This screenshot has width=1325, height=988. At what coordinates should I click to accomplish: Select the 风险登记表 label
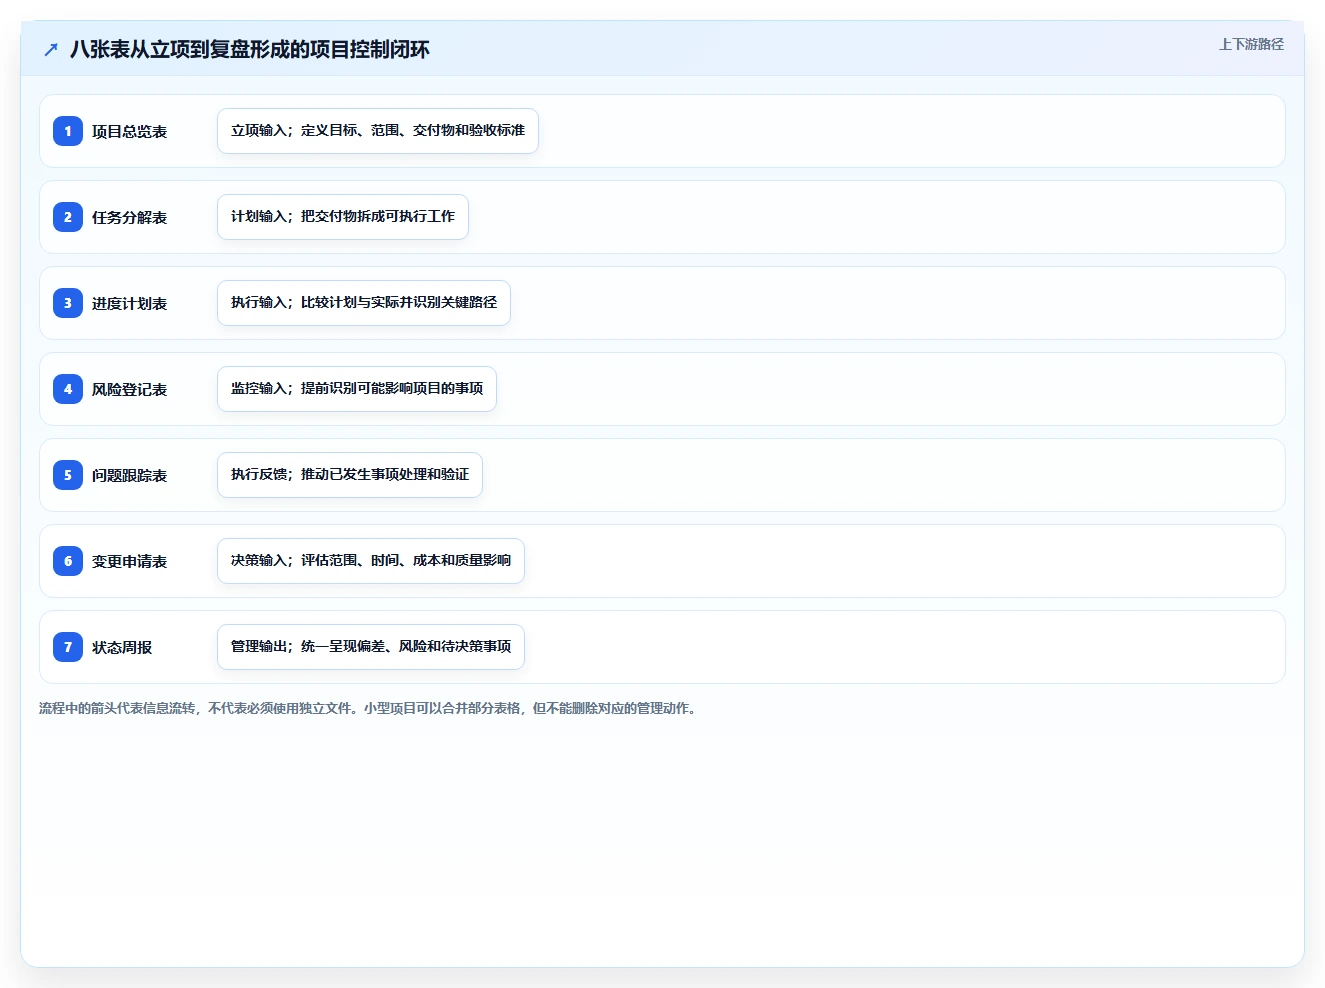(x=130, y=389)
